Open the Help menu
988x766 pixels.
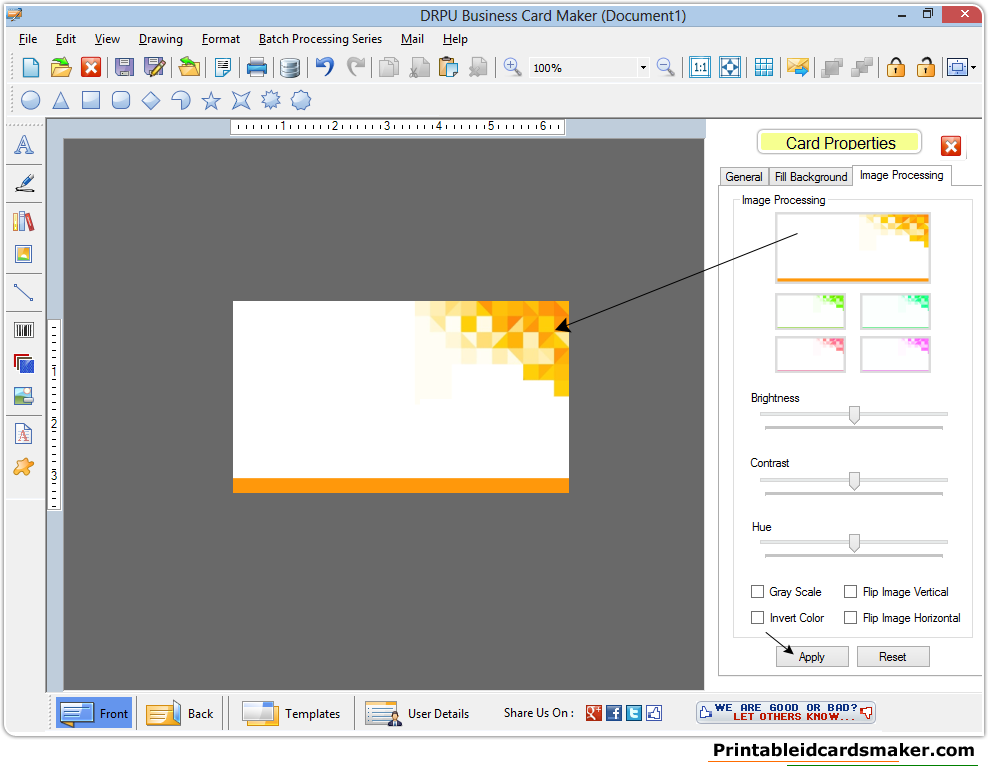coord(455,39)
